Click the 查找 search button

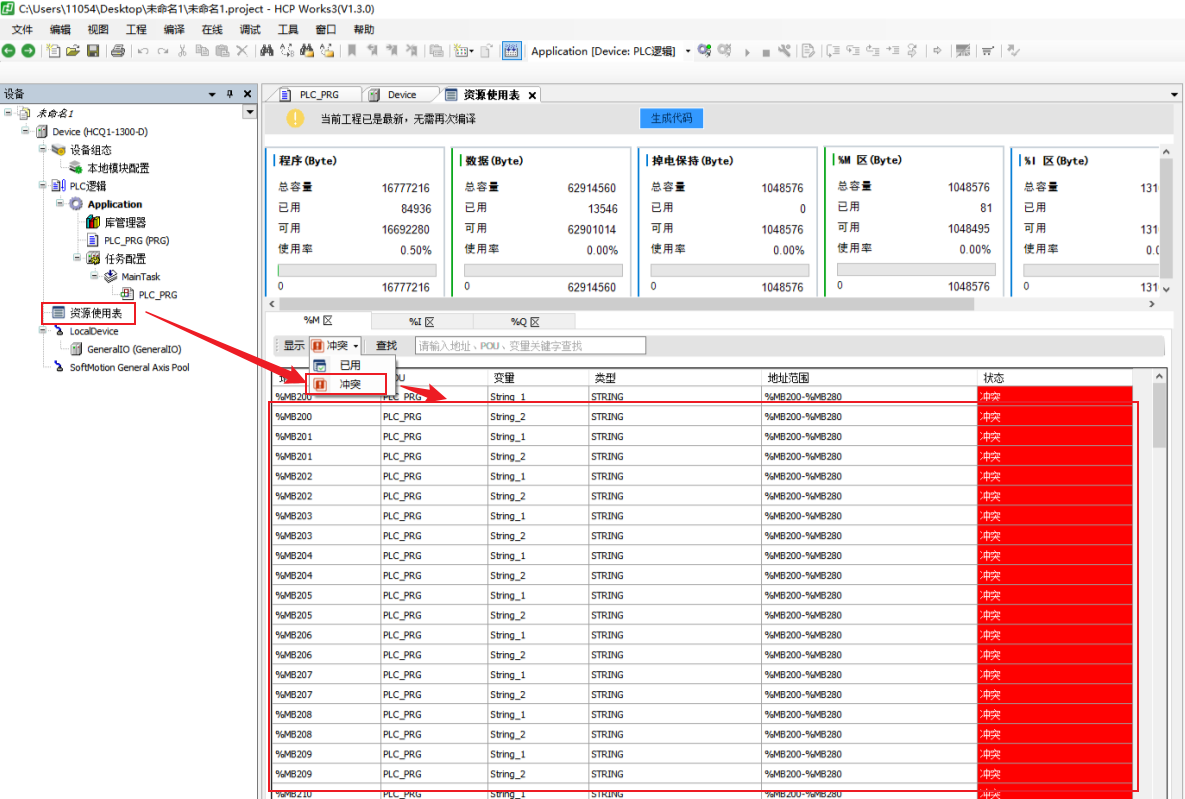tap(386, 346)
